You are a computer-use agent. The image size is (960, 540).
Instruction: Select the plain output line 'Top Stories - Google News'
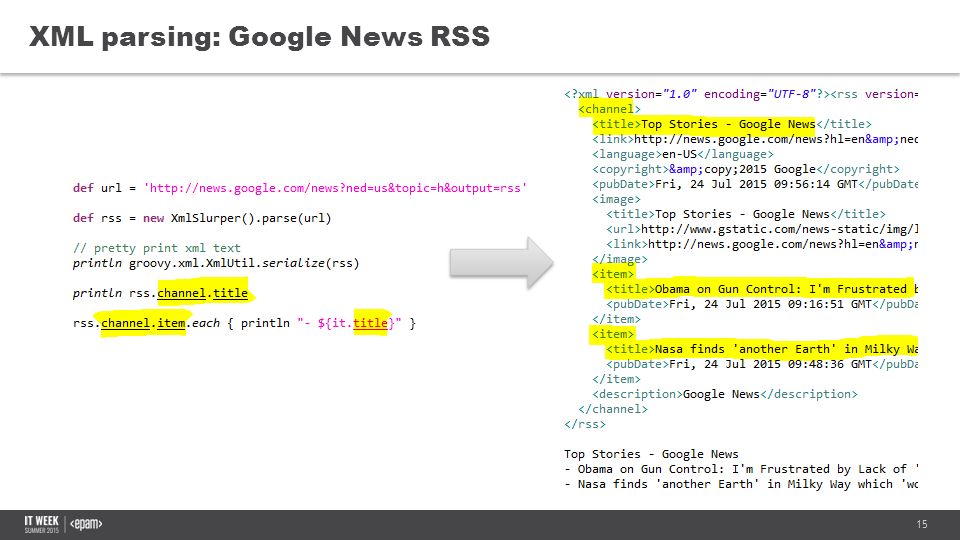651,454
